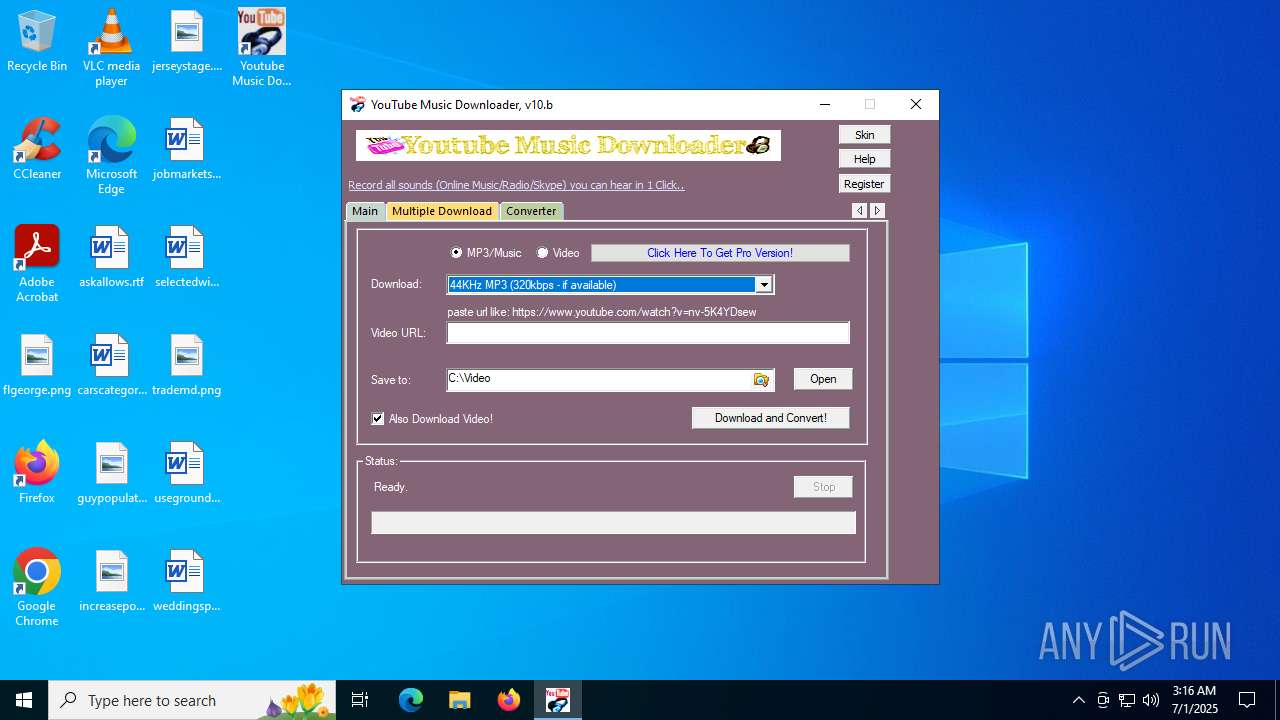Open the Help button

click(x=865, y=159)
